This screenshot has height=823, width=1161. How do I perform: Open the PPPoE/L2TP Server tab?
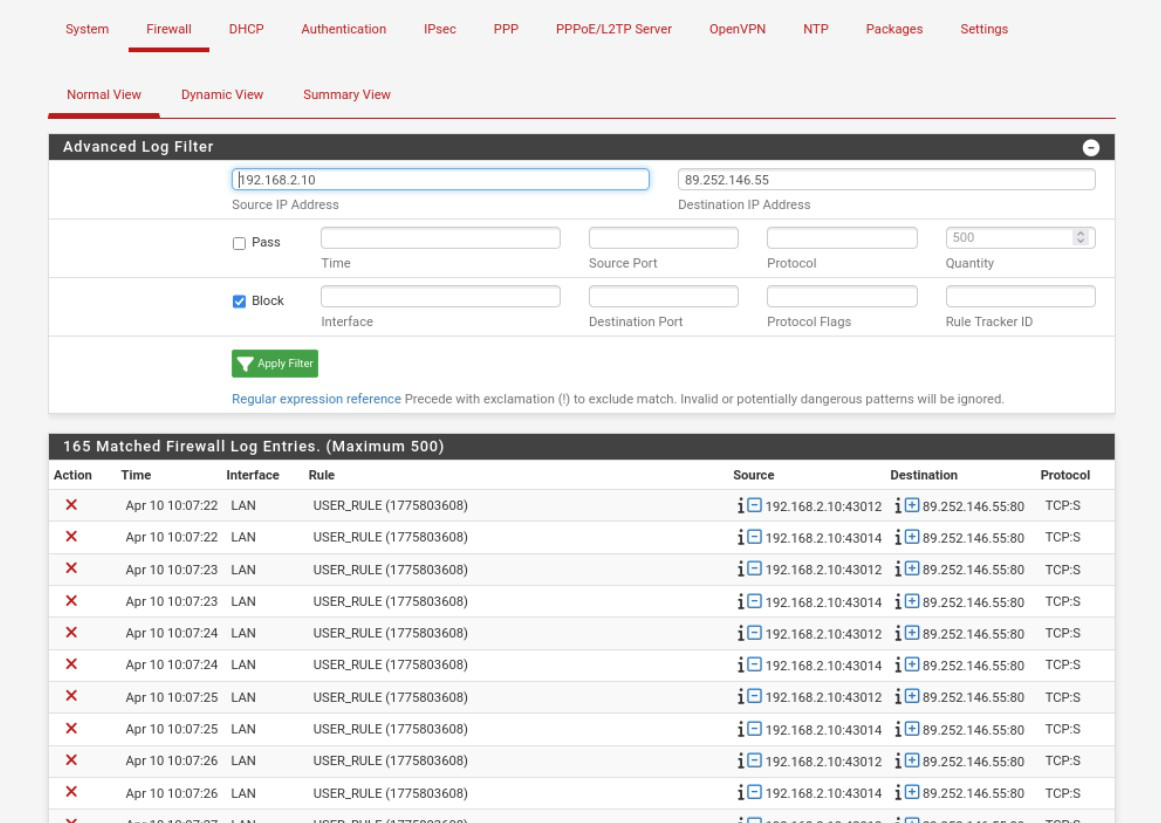coord(614,29)
